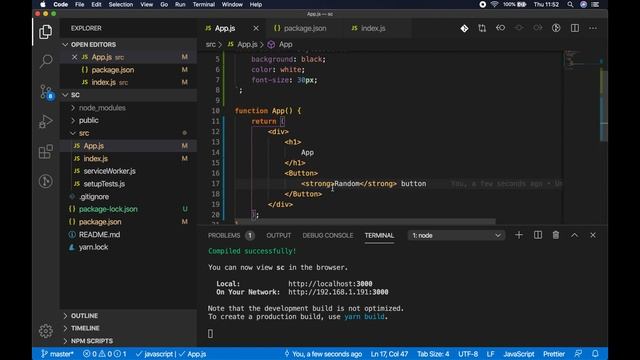Click the UTF-8 encoding status item

click(x=468, y=354)
